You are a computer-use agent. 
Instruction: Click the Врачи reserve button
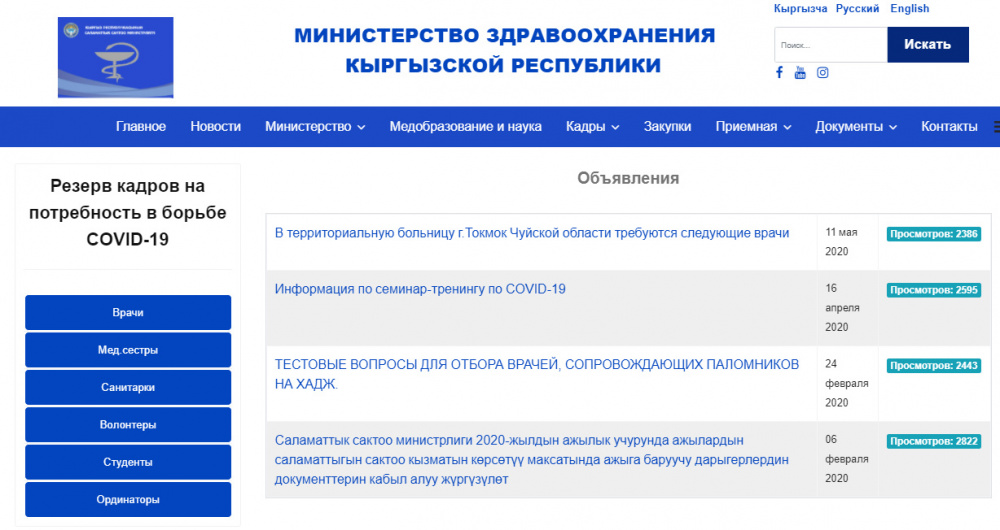pos(128,313)
